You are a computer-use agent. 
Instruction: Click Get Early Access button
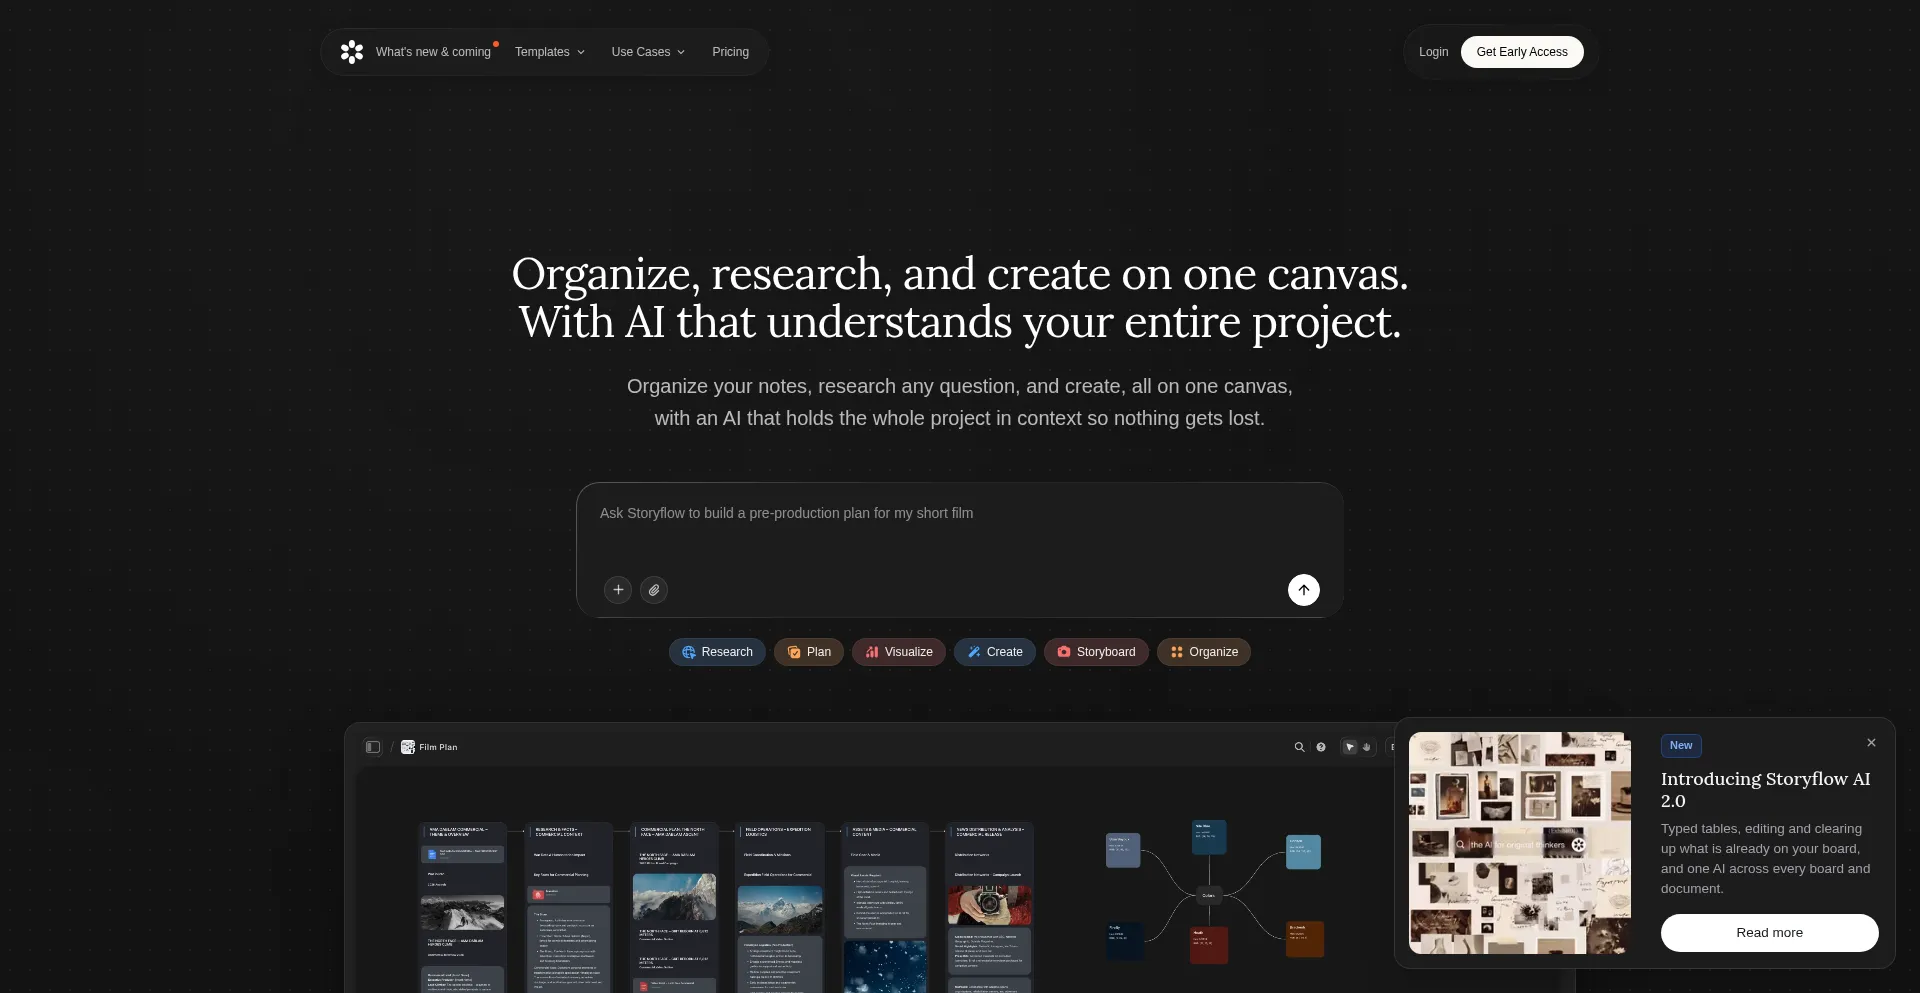(1522, 52)
